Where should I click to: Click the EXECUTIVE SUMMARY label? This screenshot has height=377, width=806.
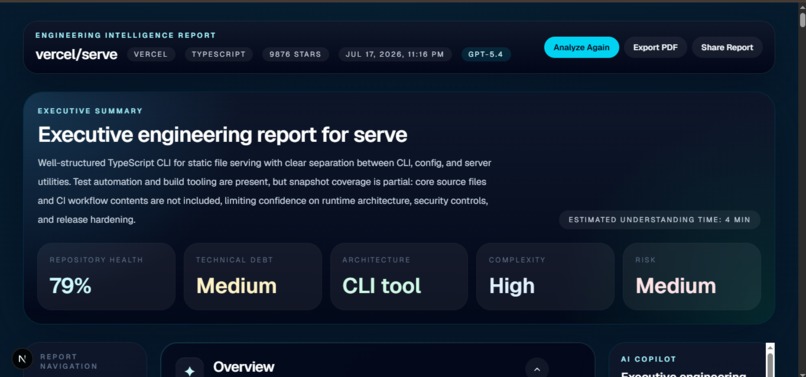coord(90,111)
